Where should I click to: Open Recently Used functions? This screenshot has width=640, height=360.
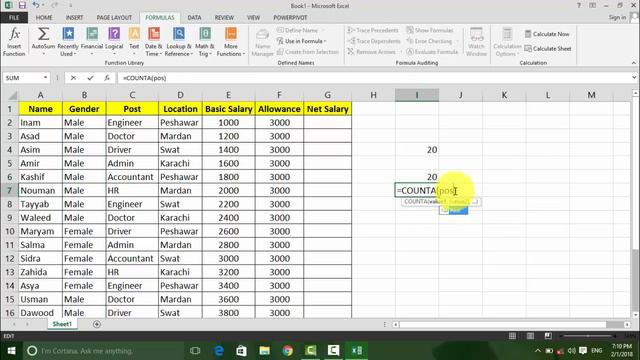tap(68, 42)
